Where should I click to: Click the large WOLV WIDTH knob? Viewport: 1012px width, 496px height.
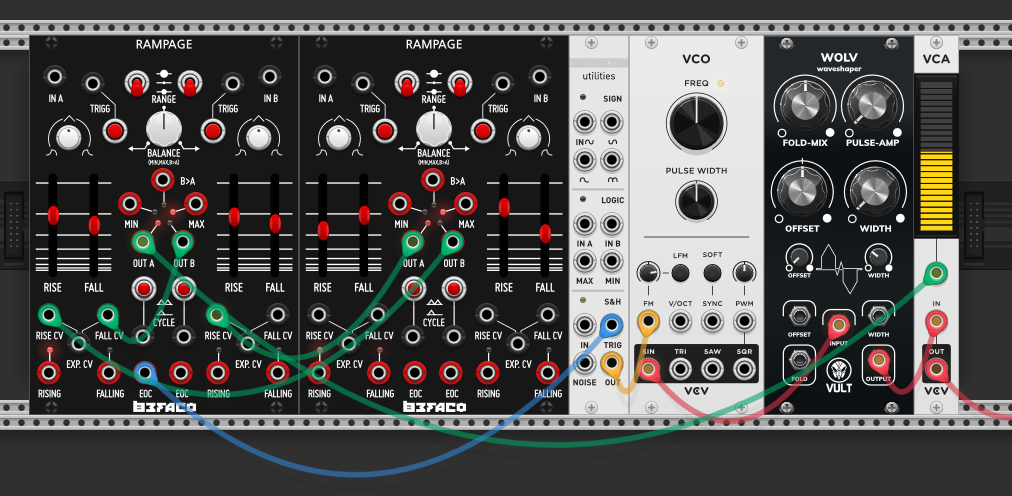(x=874, y=192)
